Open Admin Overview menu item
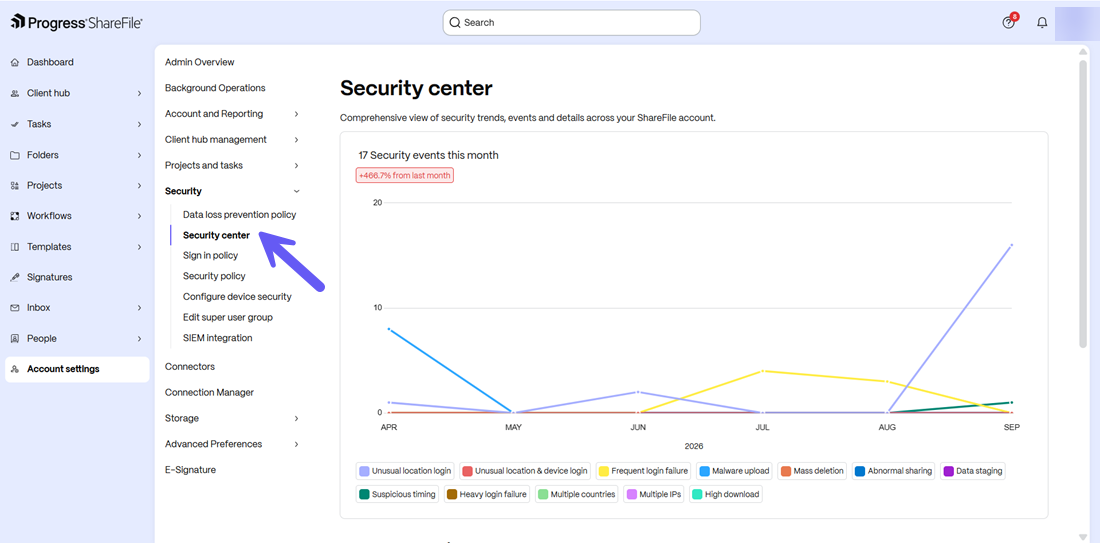 pos(200,62)
